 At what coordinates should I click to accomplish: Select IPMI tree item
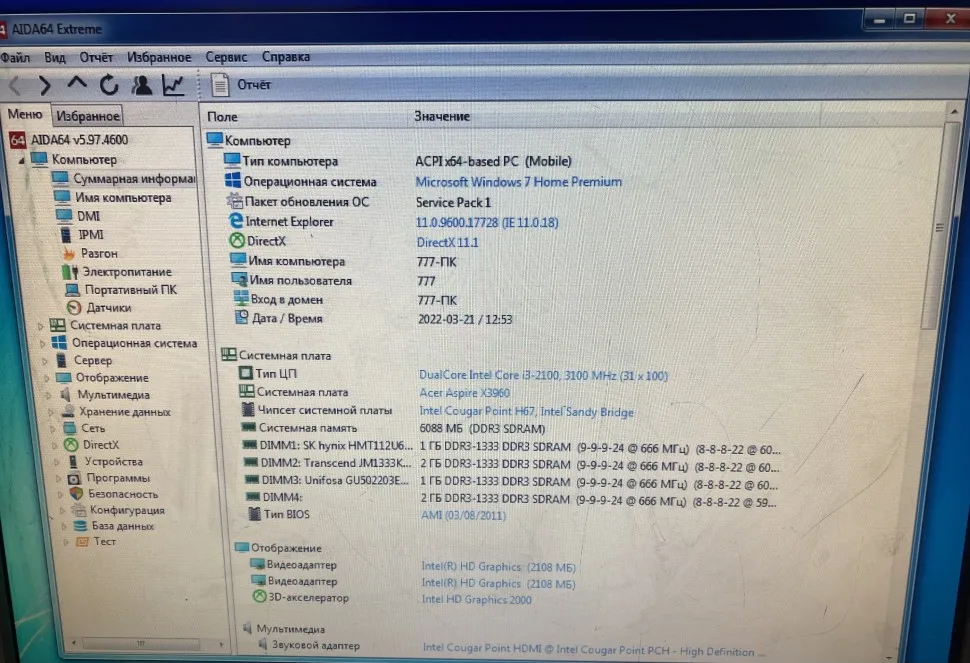point(91,234)
